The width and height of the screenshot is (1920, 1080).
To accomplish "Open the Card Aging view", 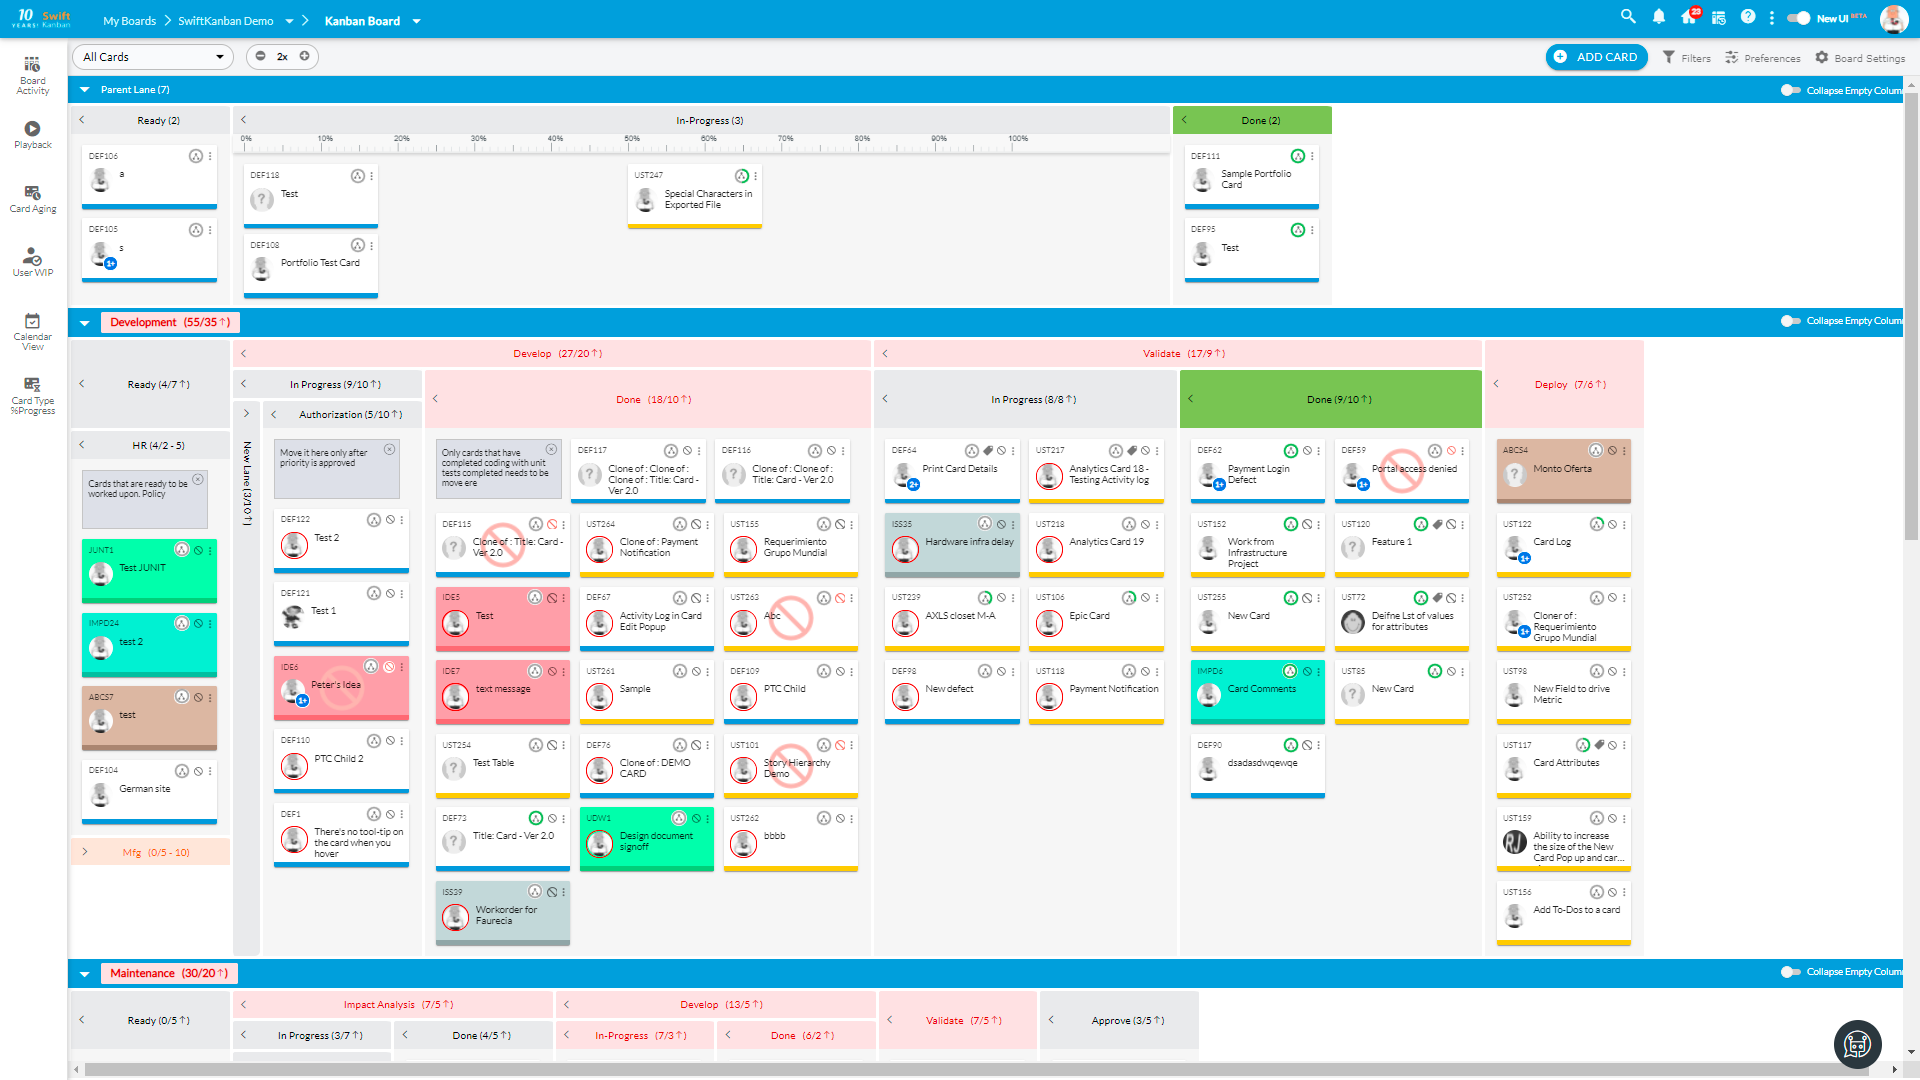I will tap(33, 196).
